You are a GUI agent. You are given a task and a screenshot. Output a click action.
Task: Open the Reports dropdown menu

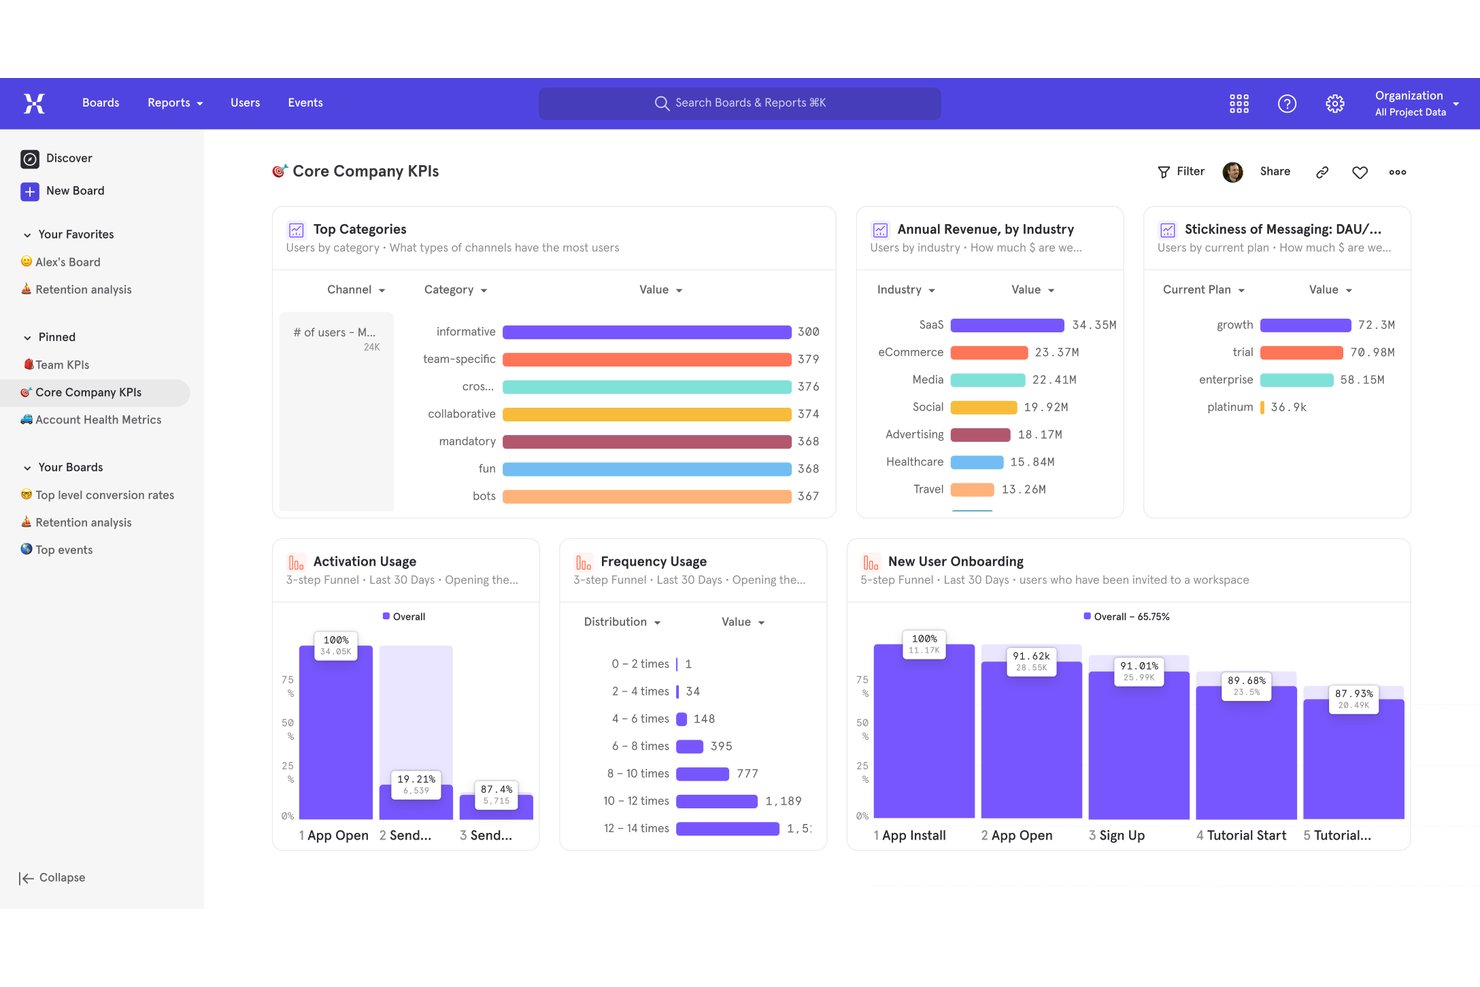tap(175, 103)
